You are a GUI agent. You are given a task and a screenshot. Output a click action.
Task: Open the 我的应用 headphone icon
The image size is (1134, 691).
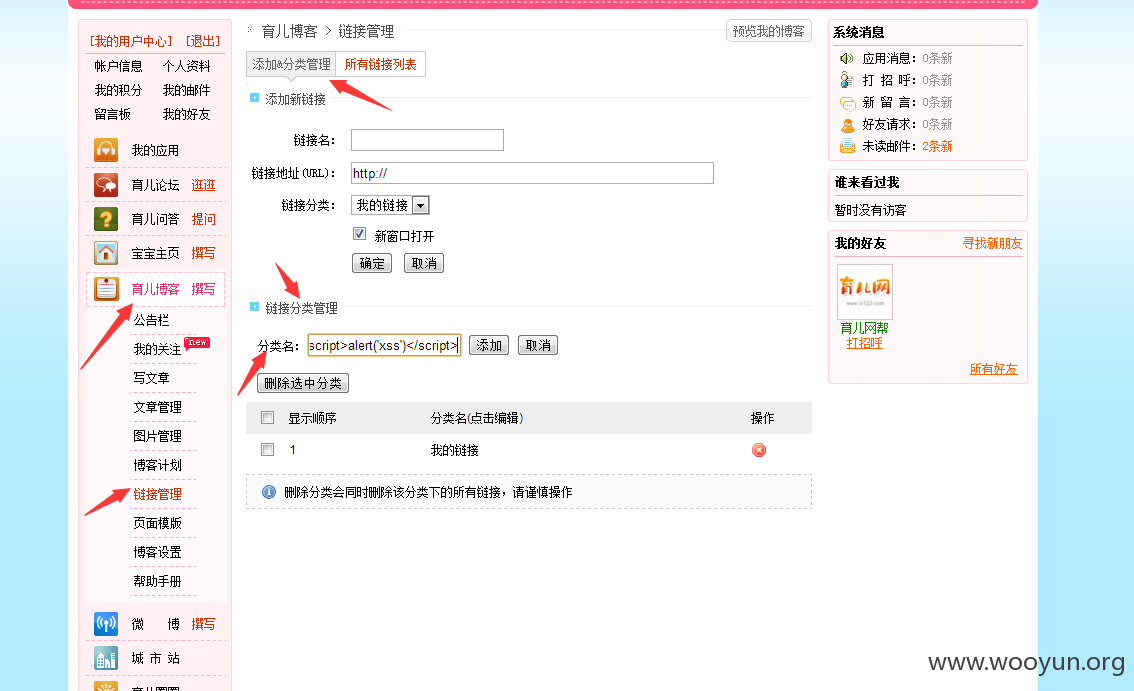pos(106,150)
